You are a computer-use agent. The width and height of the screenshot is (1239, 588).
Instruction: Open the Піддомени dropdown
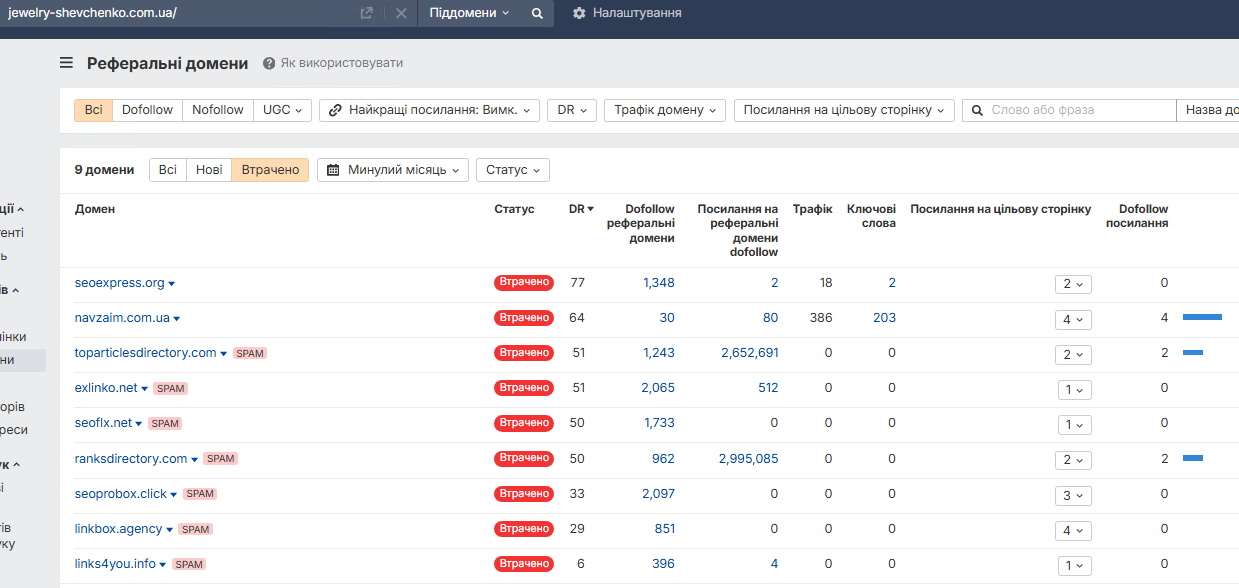(469, 13)
